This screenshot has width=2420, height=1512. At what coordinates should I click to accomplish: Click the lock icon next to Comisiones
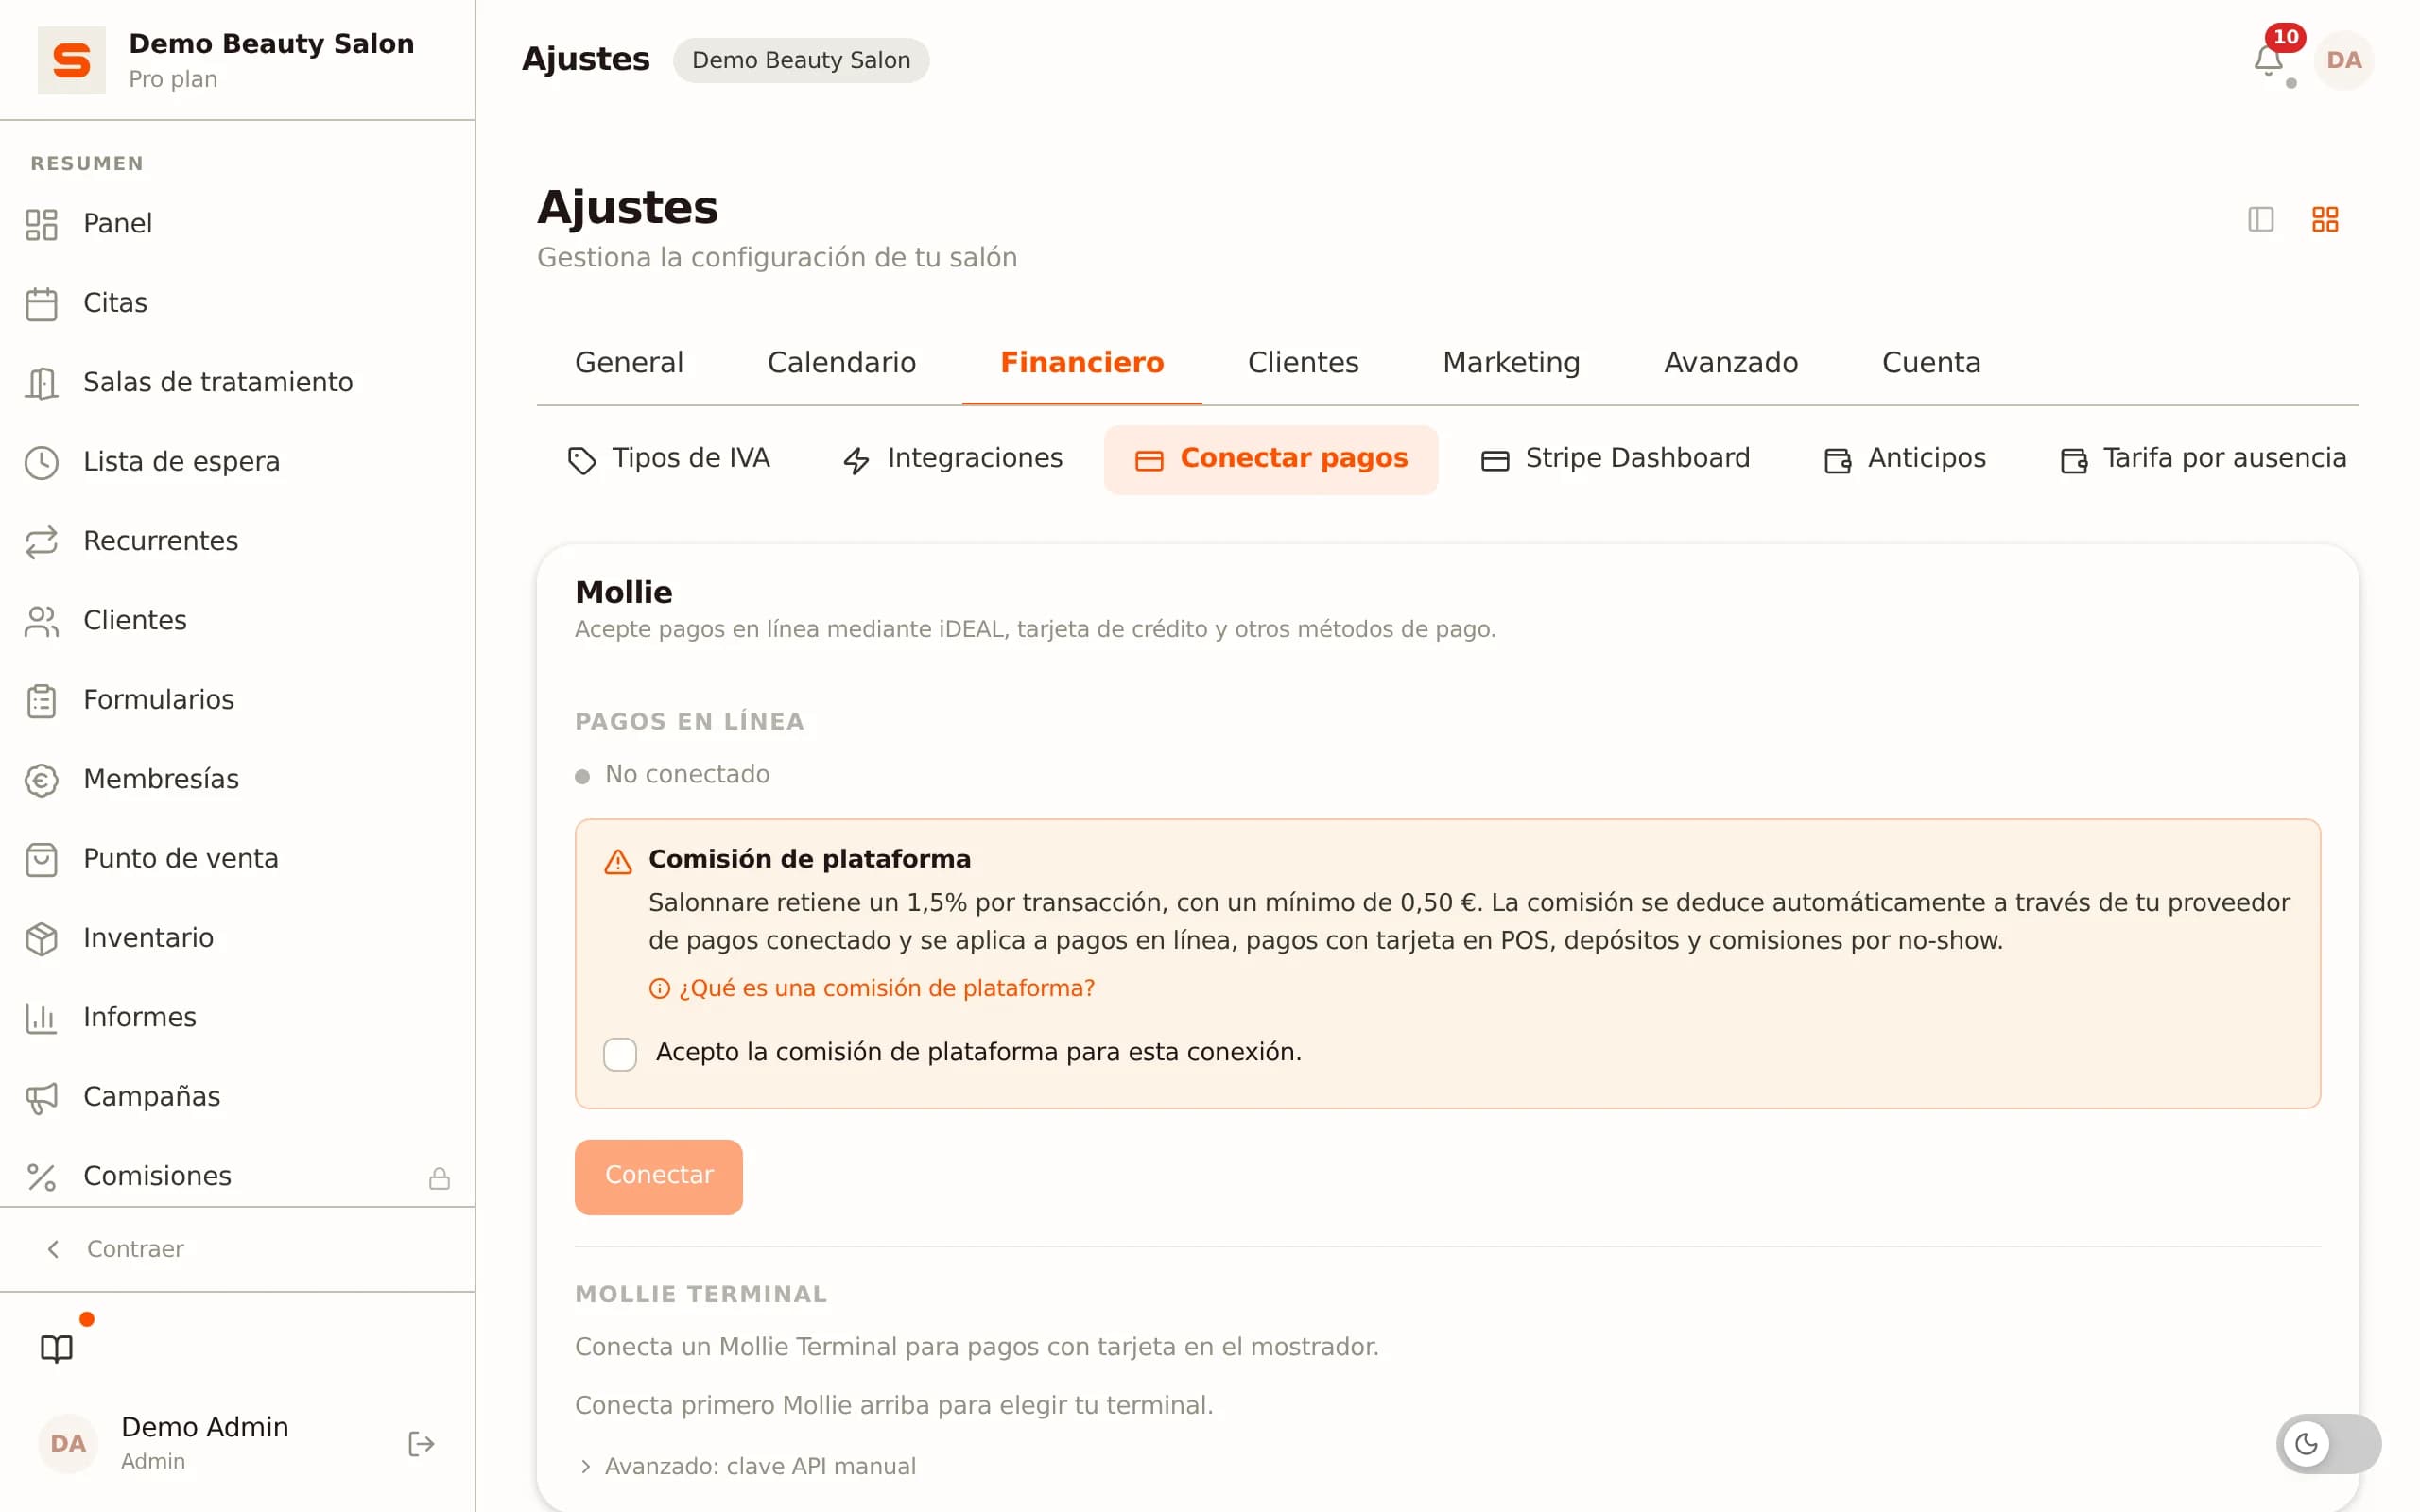click(x=439, y=1178)
